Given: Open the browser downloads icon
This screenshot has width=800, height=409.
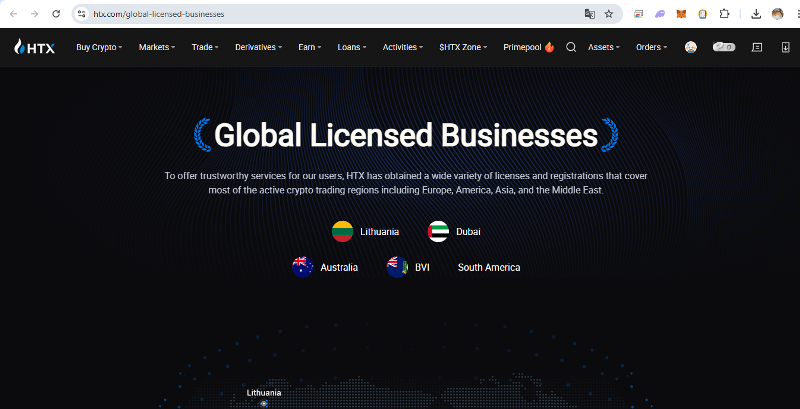Looking at the screenshot, I should coord(757,14).
